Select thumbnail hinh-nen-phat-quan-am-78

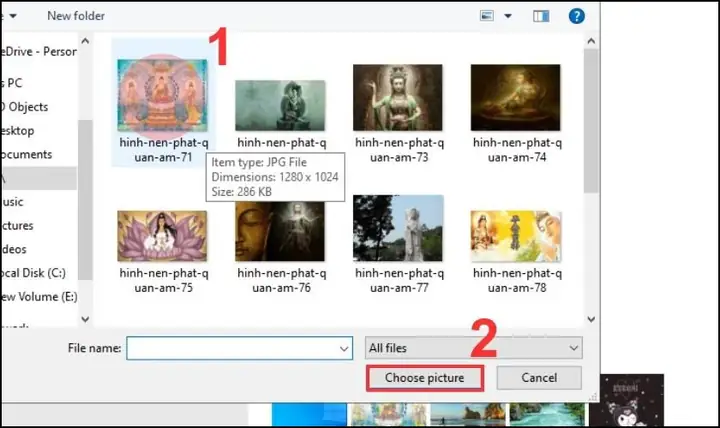pyautogui.click(x=516, y=236)
